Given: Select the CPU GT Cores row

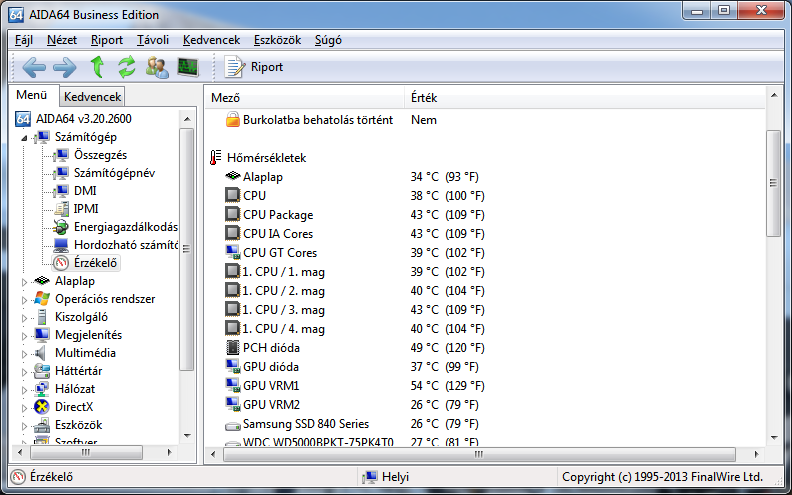Looking at the screenshot, I should point(485,253).
